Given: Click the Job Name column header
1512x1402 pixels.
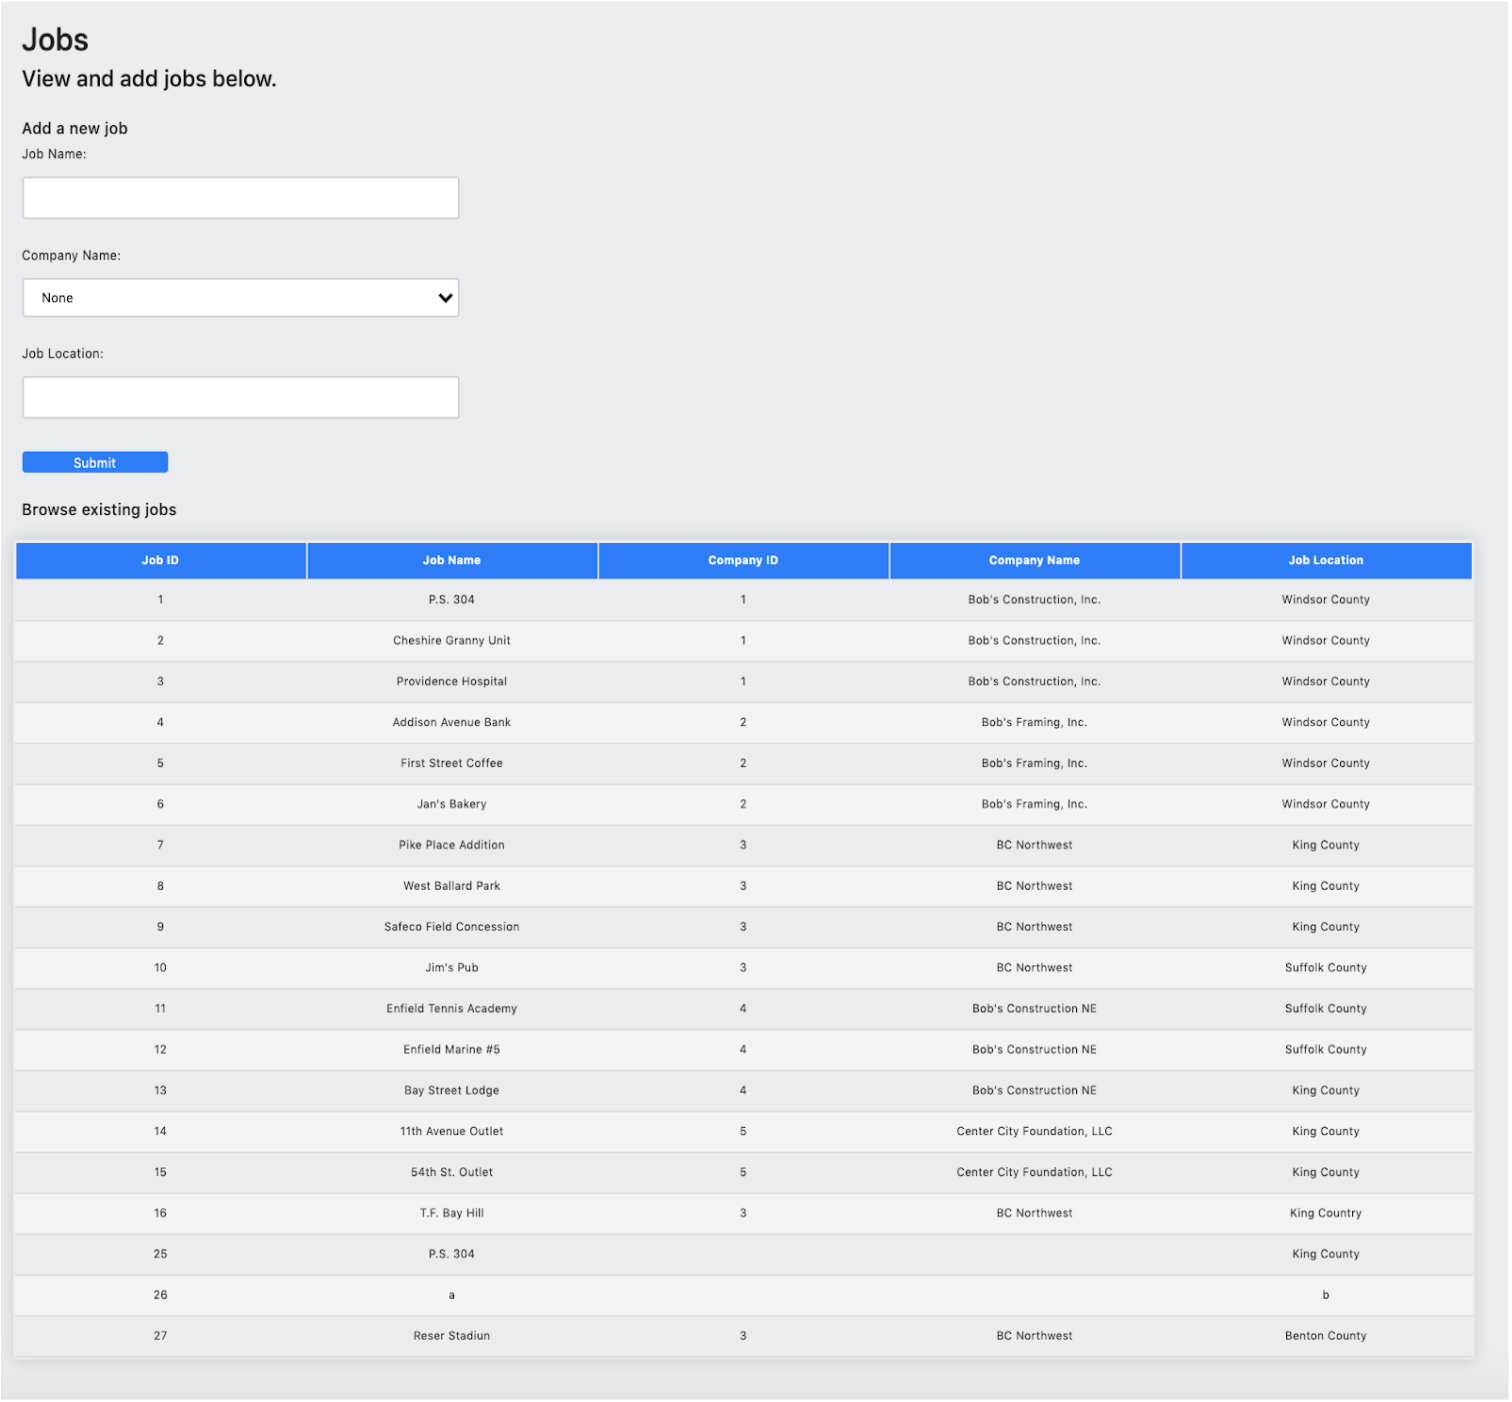Looking at the screenshot, I should (451, 560).
